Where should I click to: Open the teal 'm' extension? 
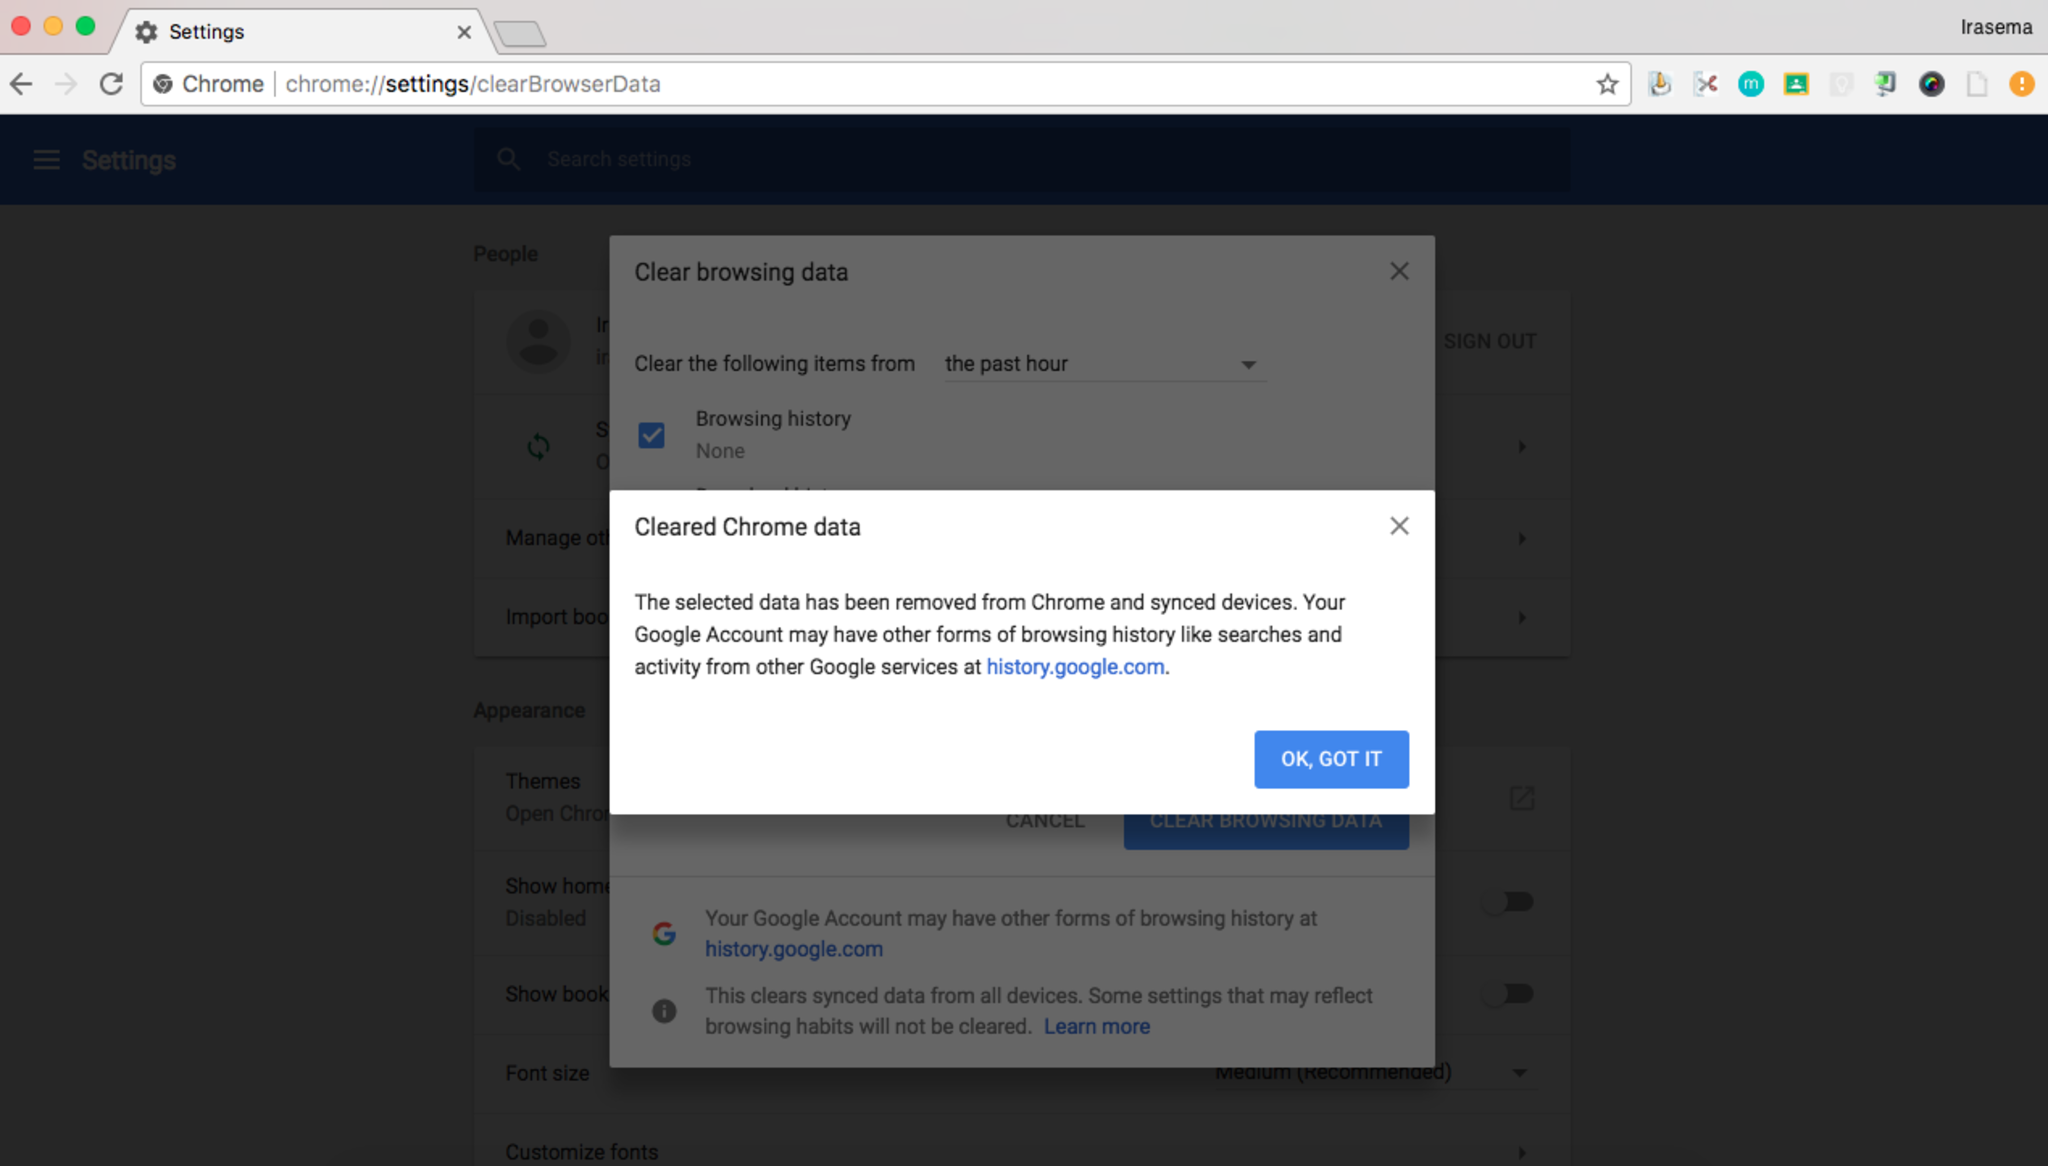pos(1751,84)
